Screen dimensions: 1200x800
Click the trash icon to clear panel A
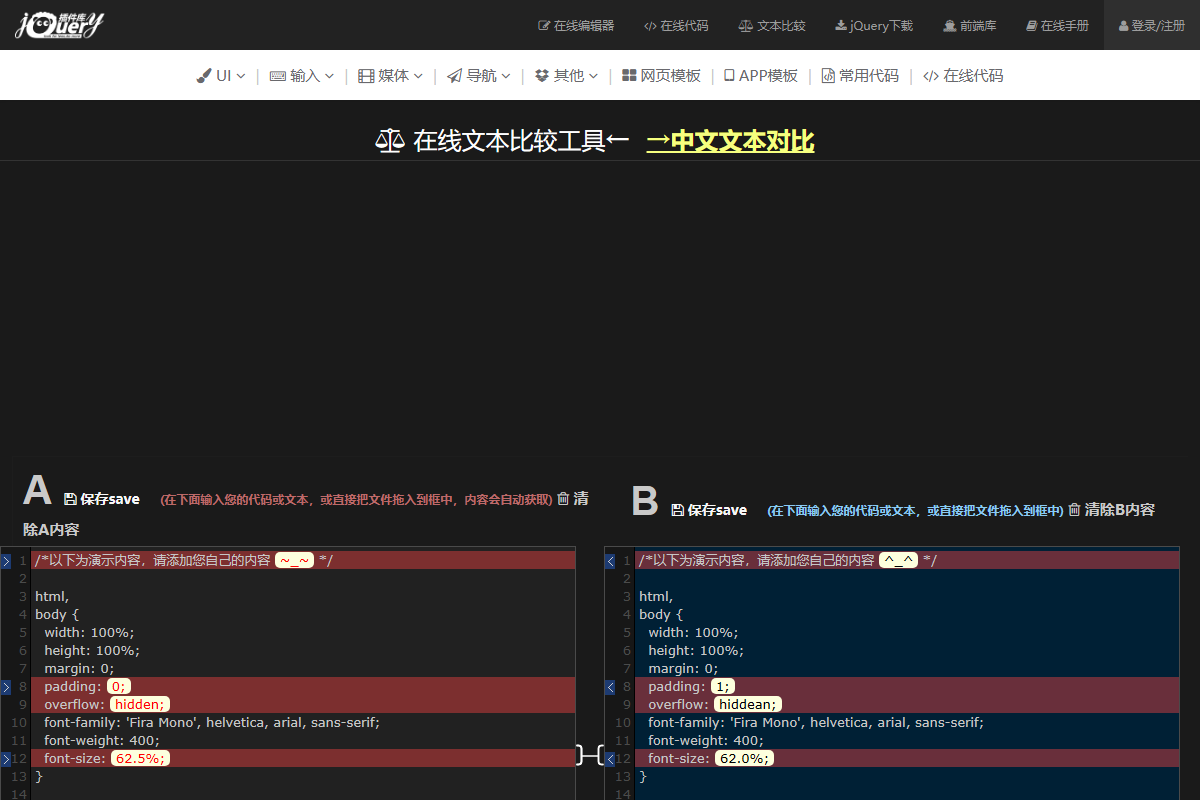tap(562, 498)
